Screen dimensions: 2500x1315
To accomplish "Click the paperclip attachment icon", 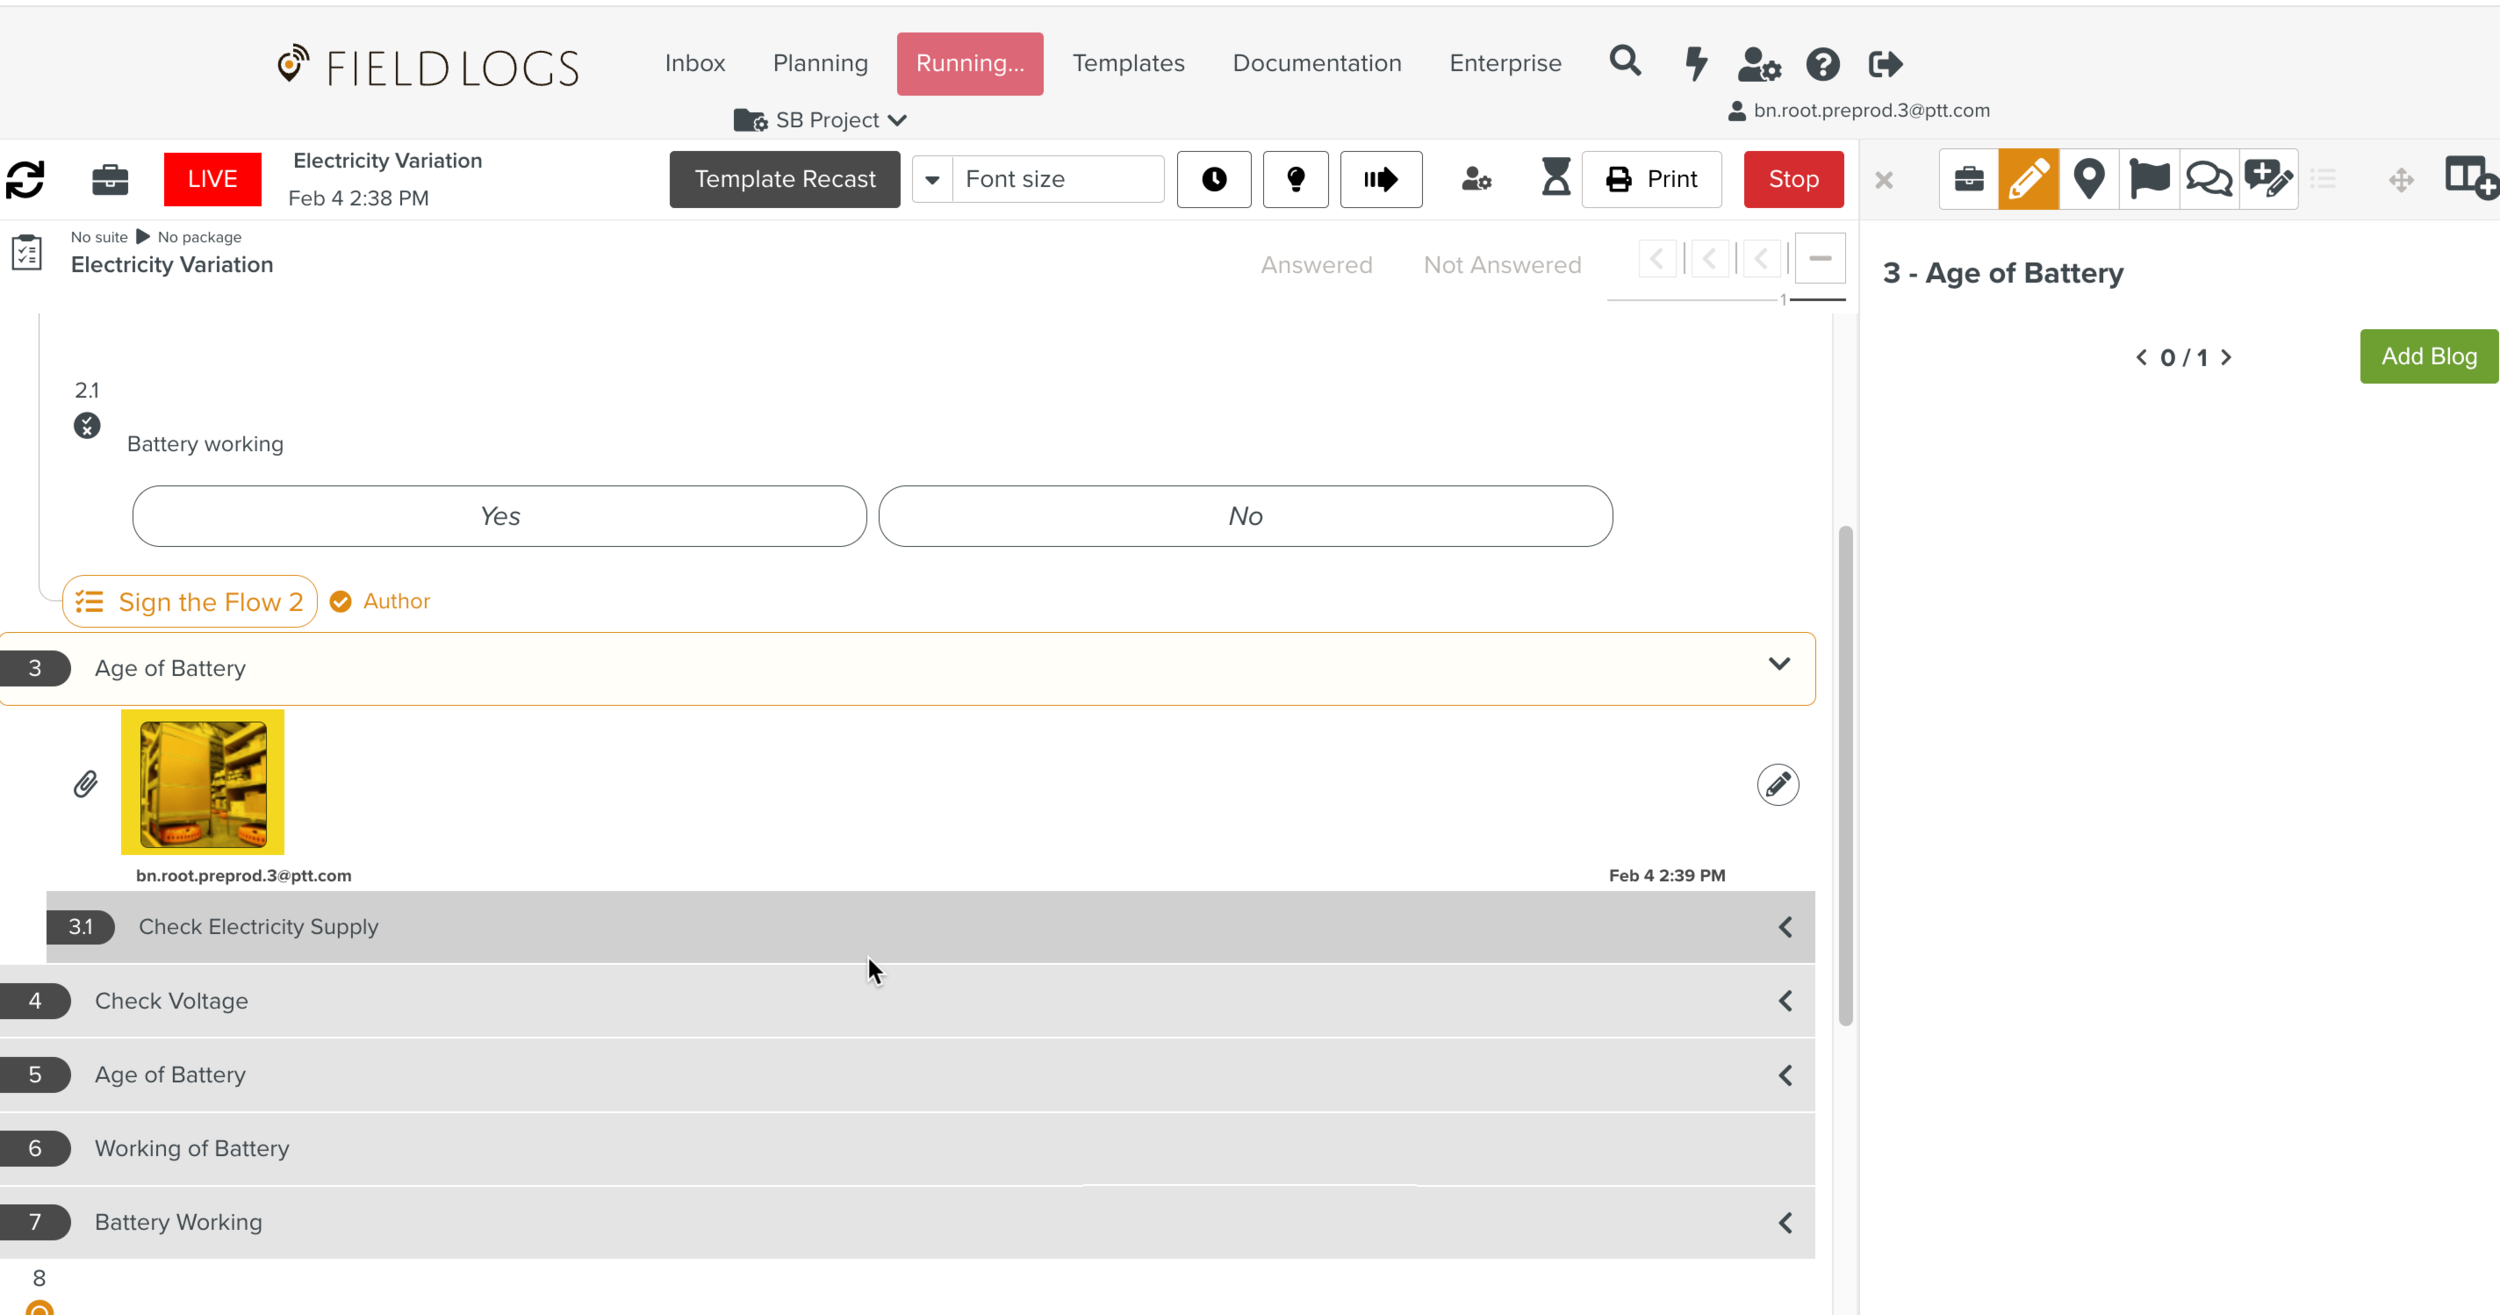I will [x=86, y=784].
